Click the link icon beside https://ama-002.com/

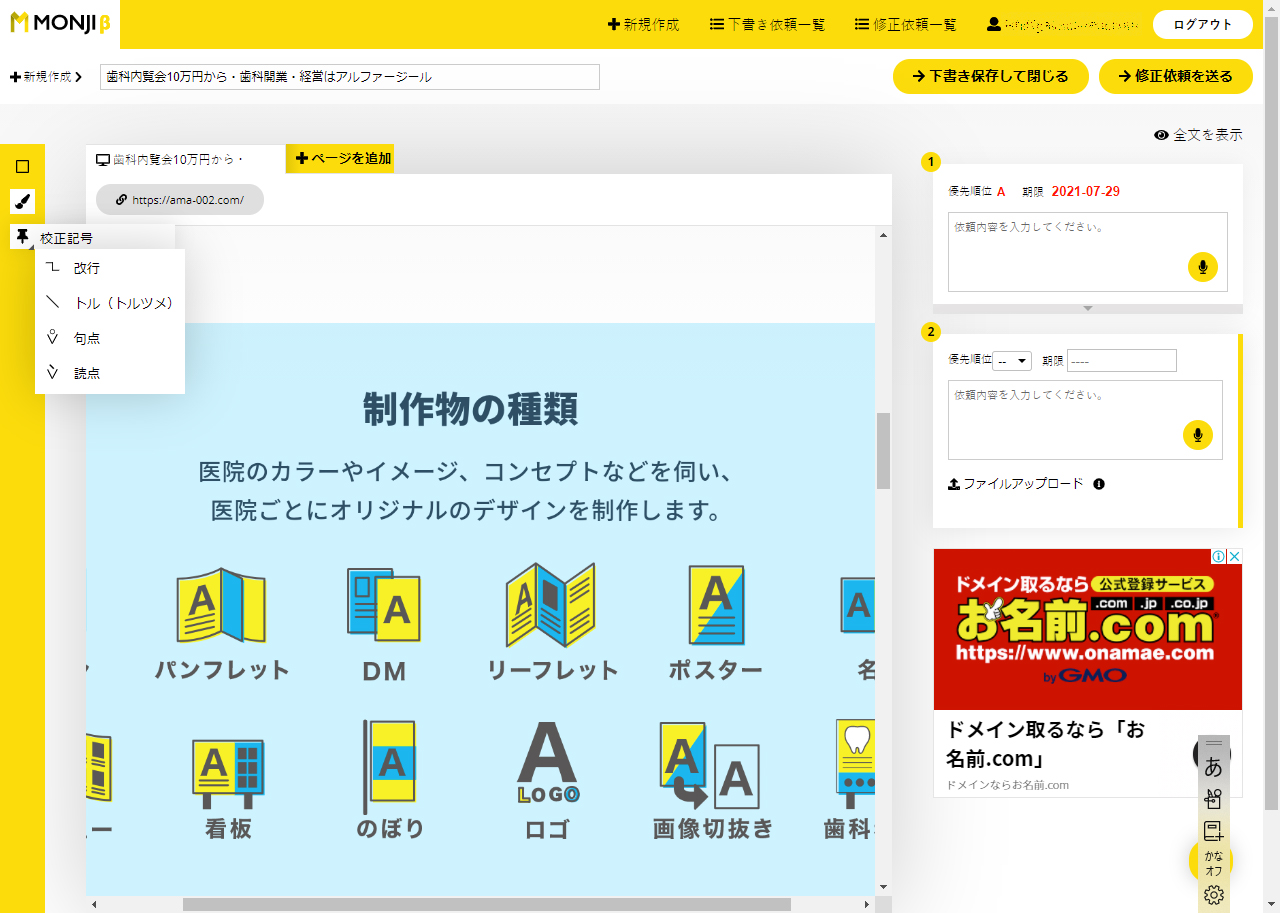pos(120,199)
